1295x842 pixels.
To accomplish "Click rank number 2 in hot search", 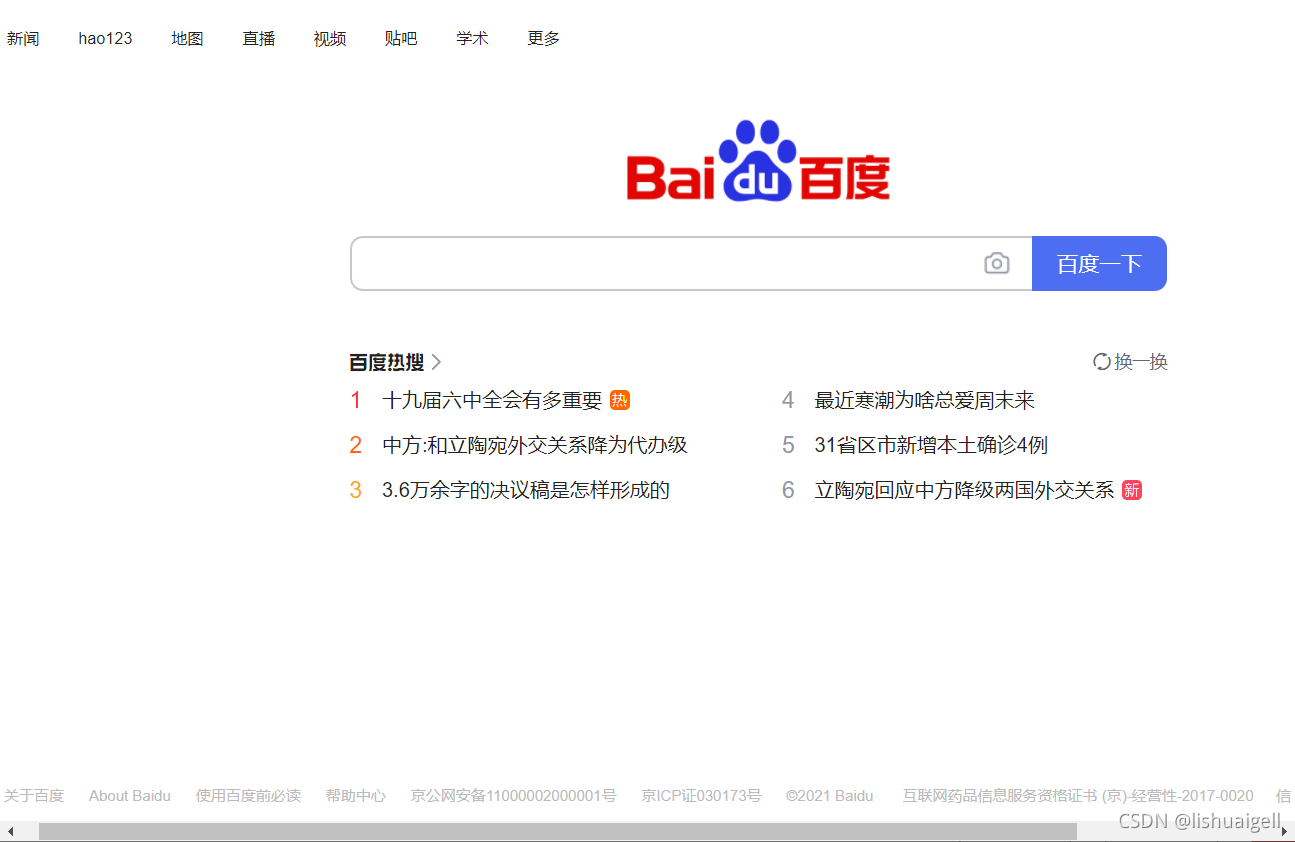I will tap(356, 445).
